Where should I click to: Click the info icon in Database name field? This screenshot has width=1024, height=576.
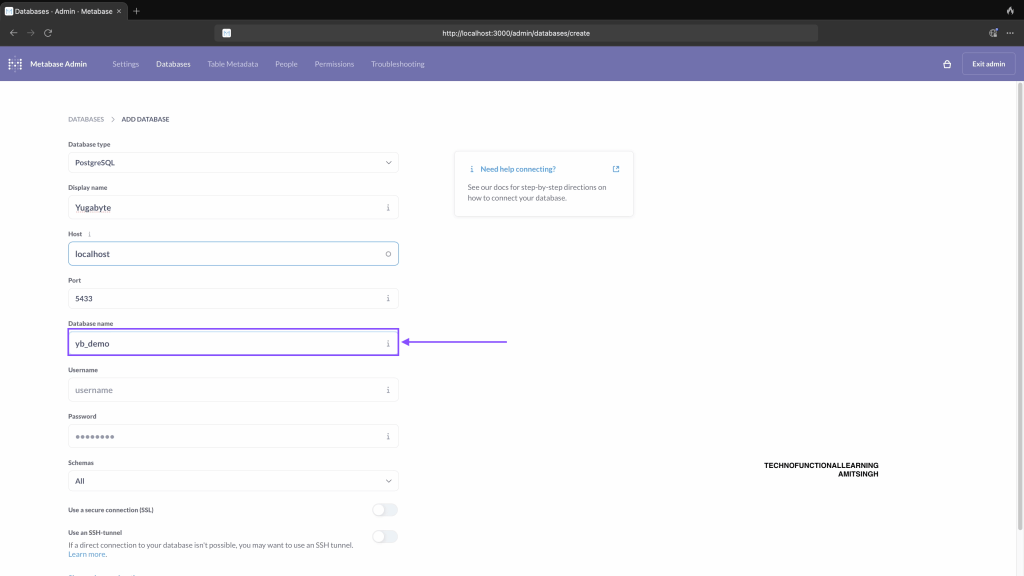[x=388, y=344]
